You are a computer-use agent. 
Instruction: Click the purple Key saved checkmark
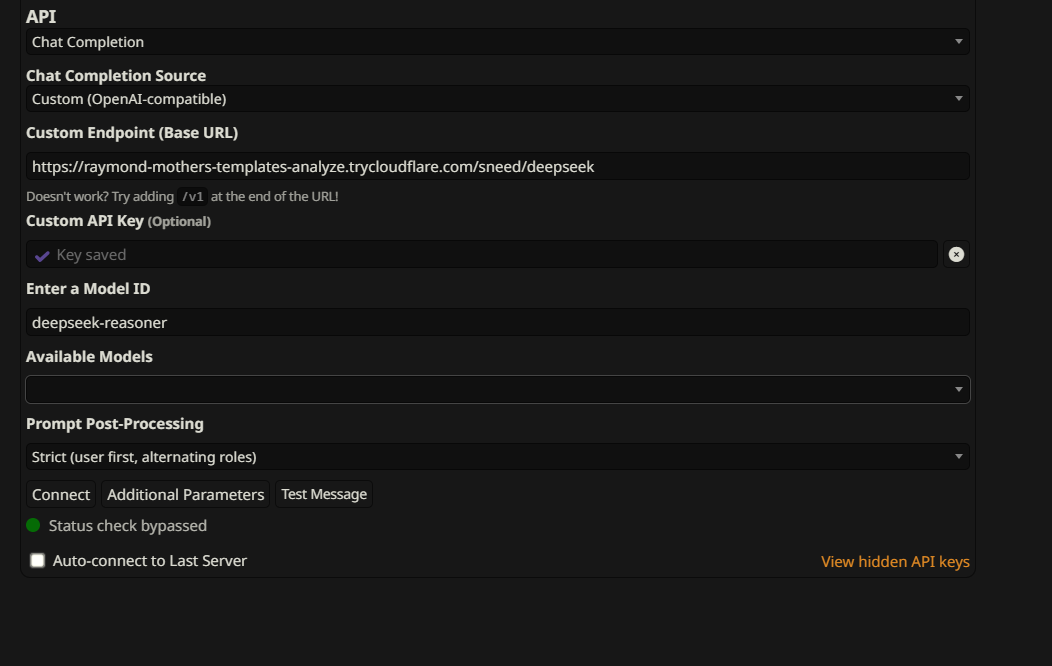click(42, 256)
